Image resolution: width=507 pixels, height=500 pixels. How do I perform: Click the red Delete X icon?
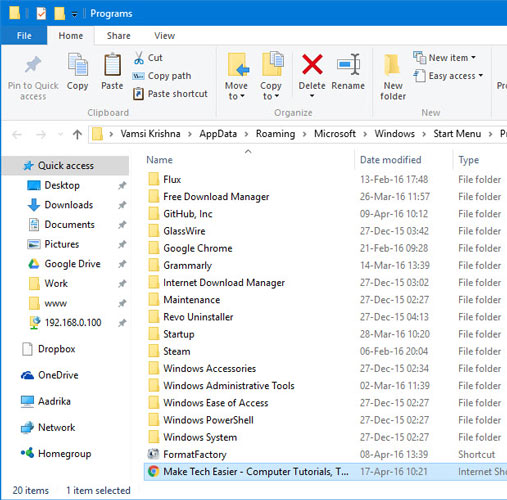[312, 64]
